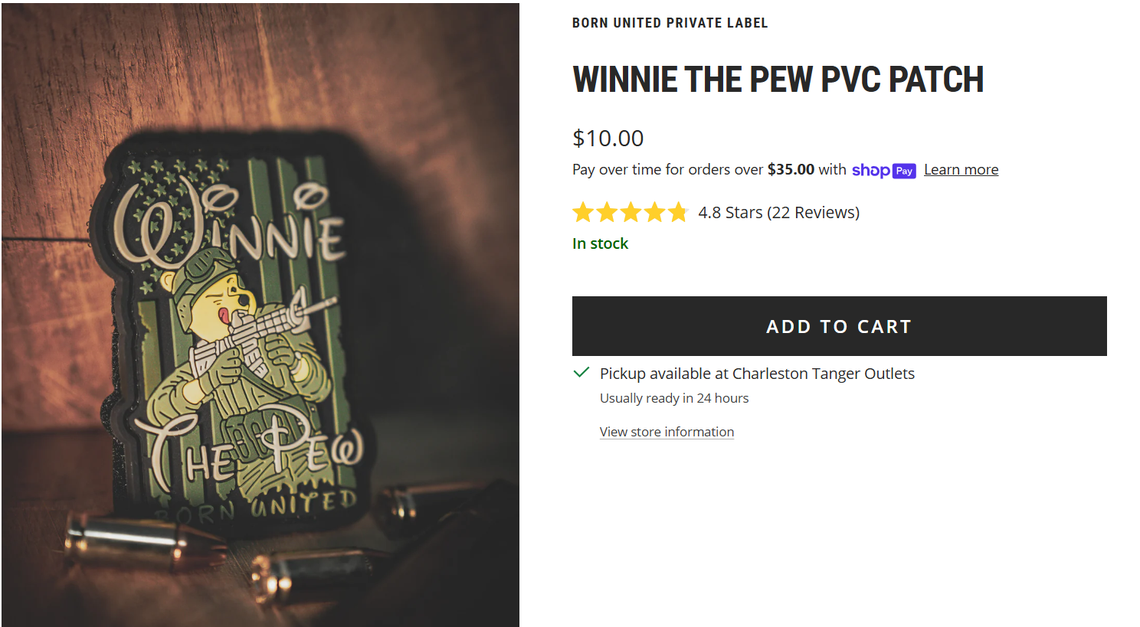Click the first gold rating star
This screenshot has height=627, width=1140.
tap(582, 212)
